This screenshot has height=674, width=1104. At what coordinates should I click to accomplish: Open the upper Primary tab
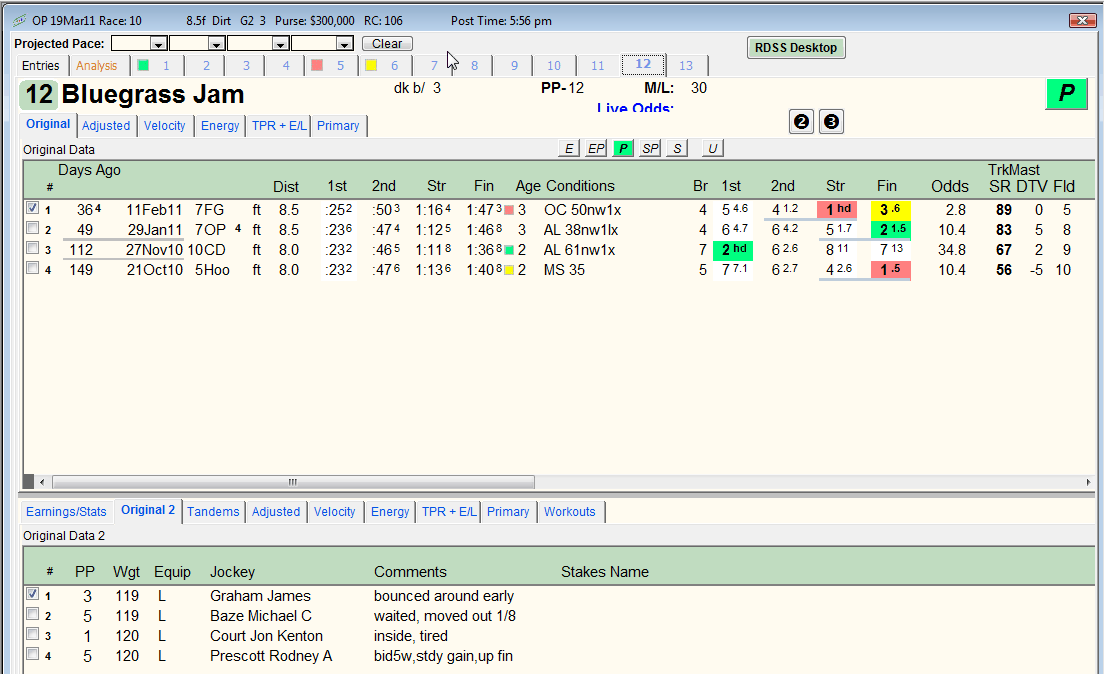click(x=338, y=125)
